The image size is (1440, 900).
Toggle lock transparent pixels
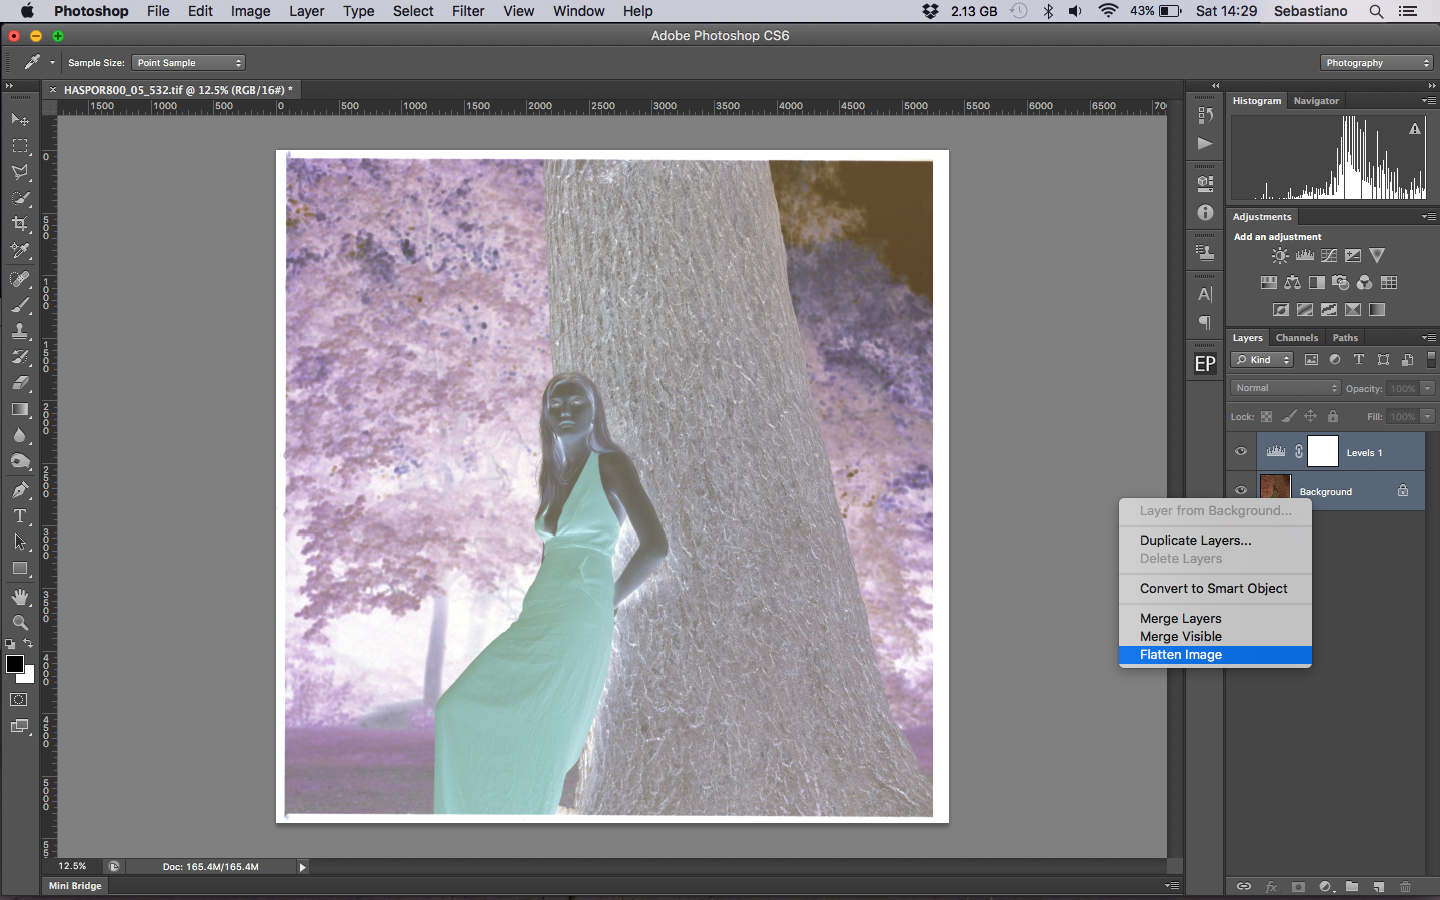[x=1267, y=417]
